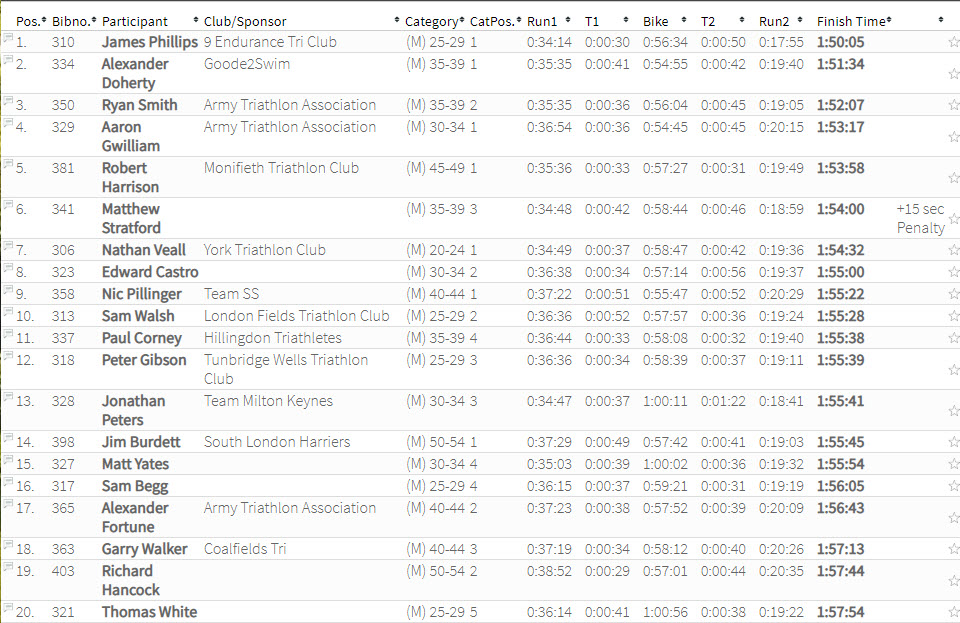This screenshot has height=623, width=960.
Task: Select participant name Nathan Veall
Action: point(144,250)
